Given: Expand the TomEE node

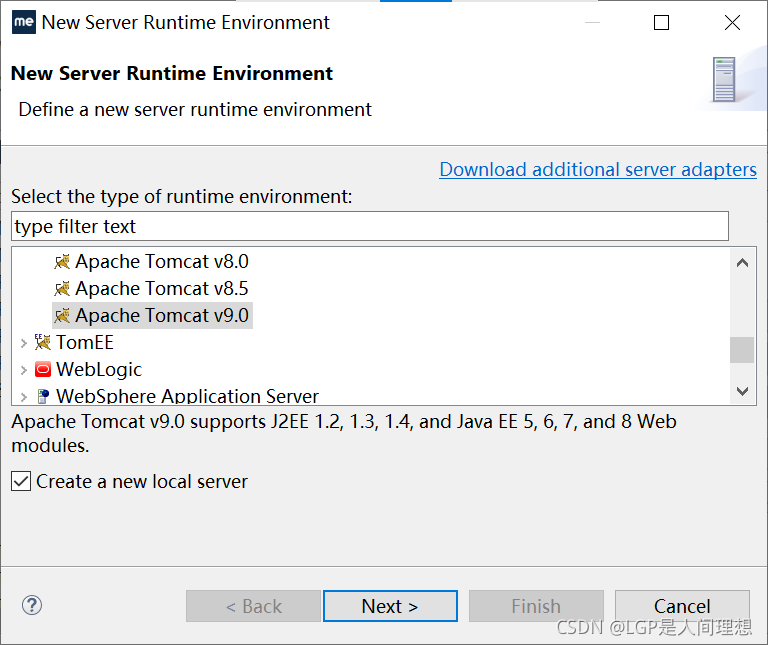Looking at the screenshot, I should pos(23,343).
